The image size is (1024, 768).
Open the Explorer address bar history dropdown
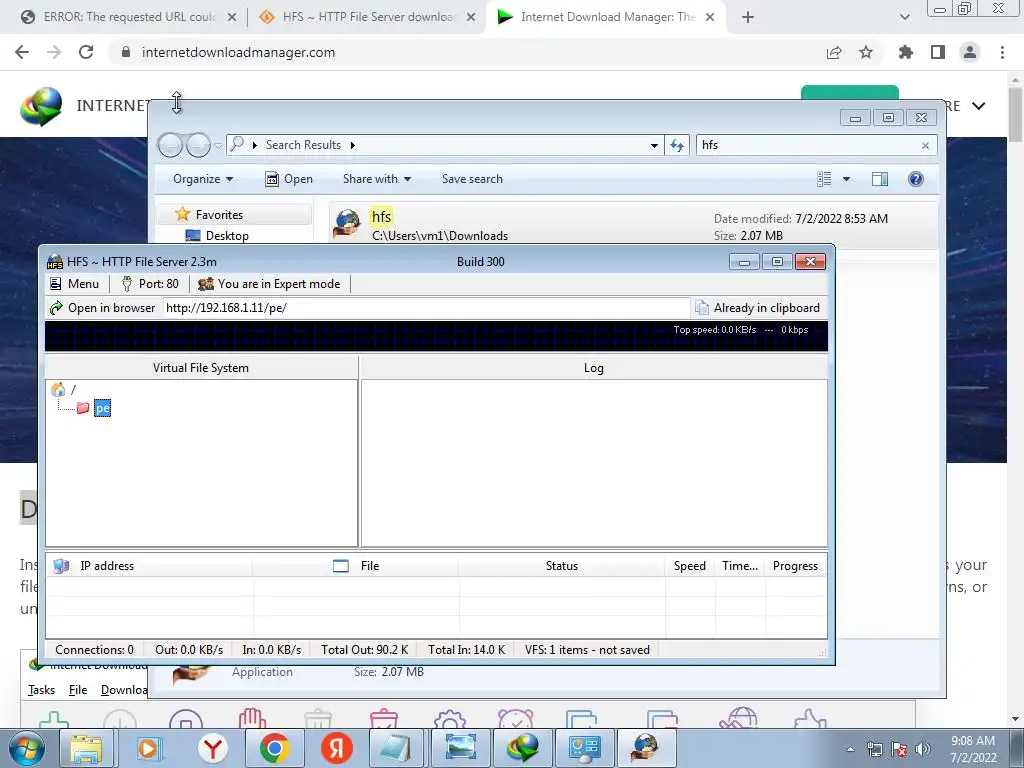654,146
